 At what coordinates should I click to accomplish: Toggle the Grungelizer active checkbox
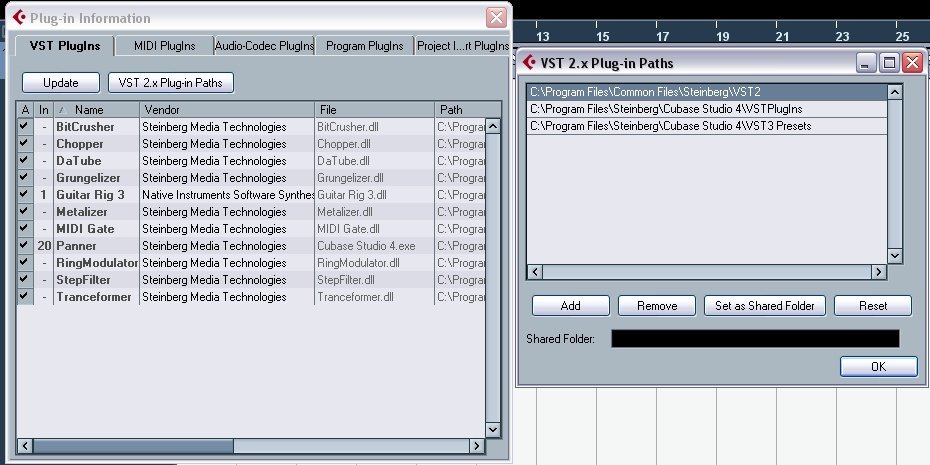click(24, 177)
